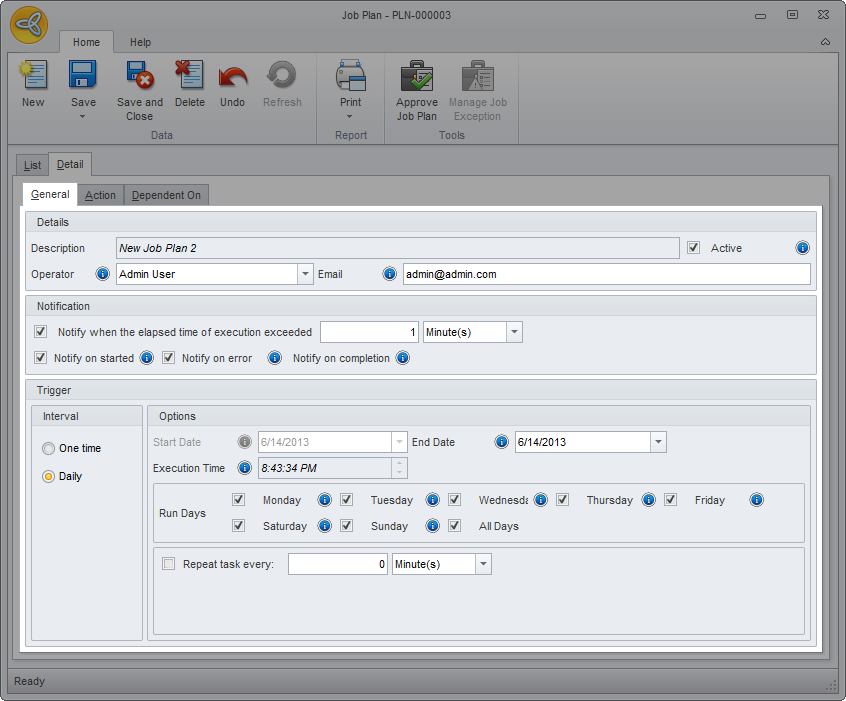Click the Execution Time spinner arrows

(399, 468)
